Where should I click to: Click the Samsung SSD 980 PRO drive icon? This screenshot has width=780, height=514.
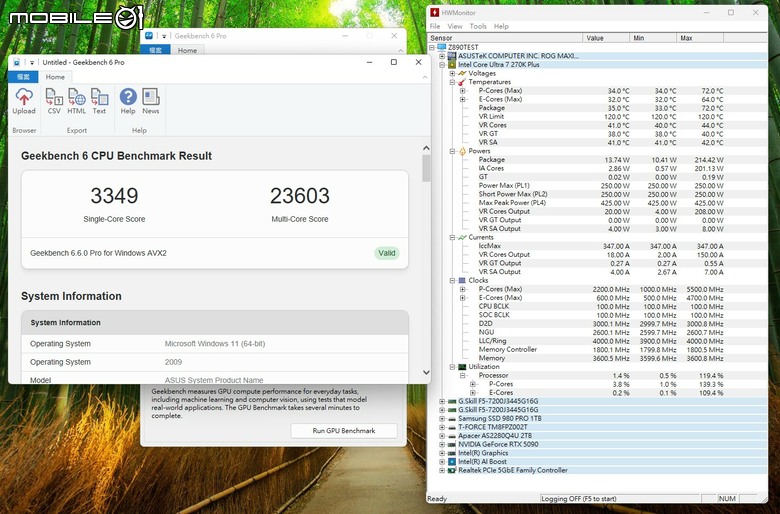pyautogui.click(x=452, y=418)
